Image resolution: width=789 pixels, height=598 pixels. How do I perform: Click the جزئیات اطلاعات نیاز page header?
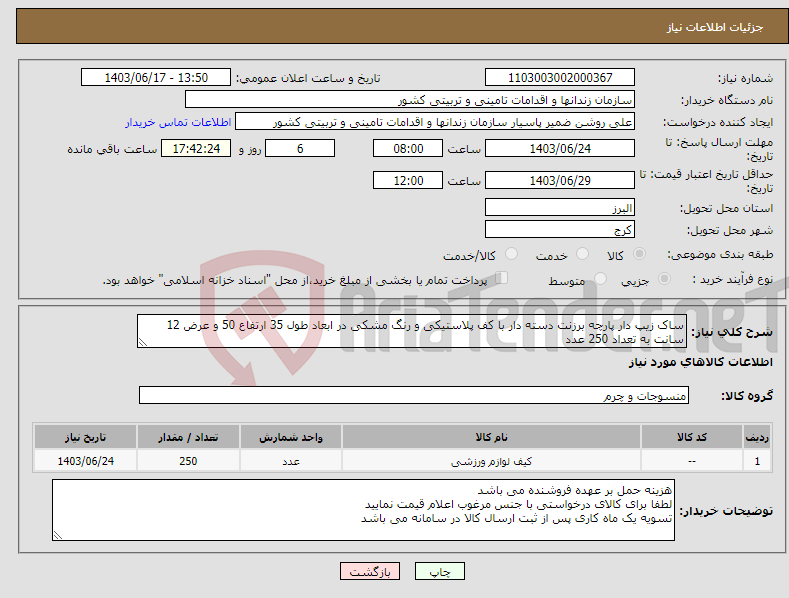pyautogui.click(x=715, y=27)
